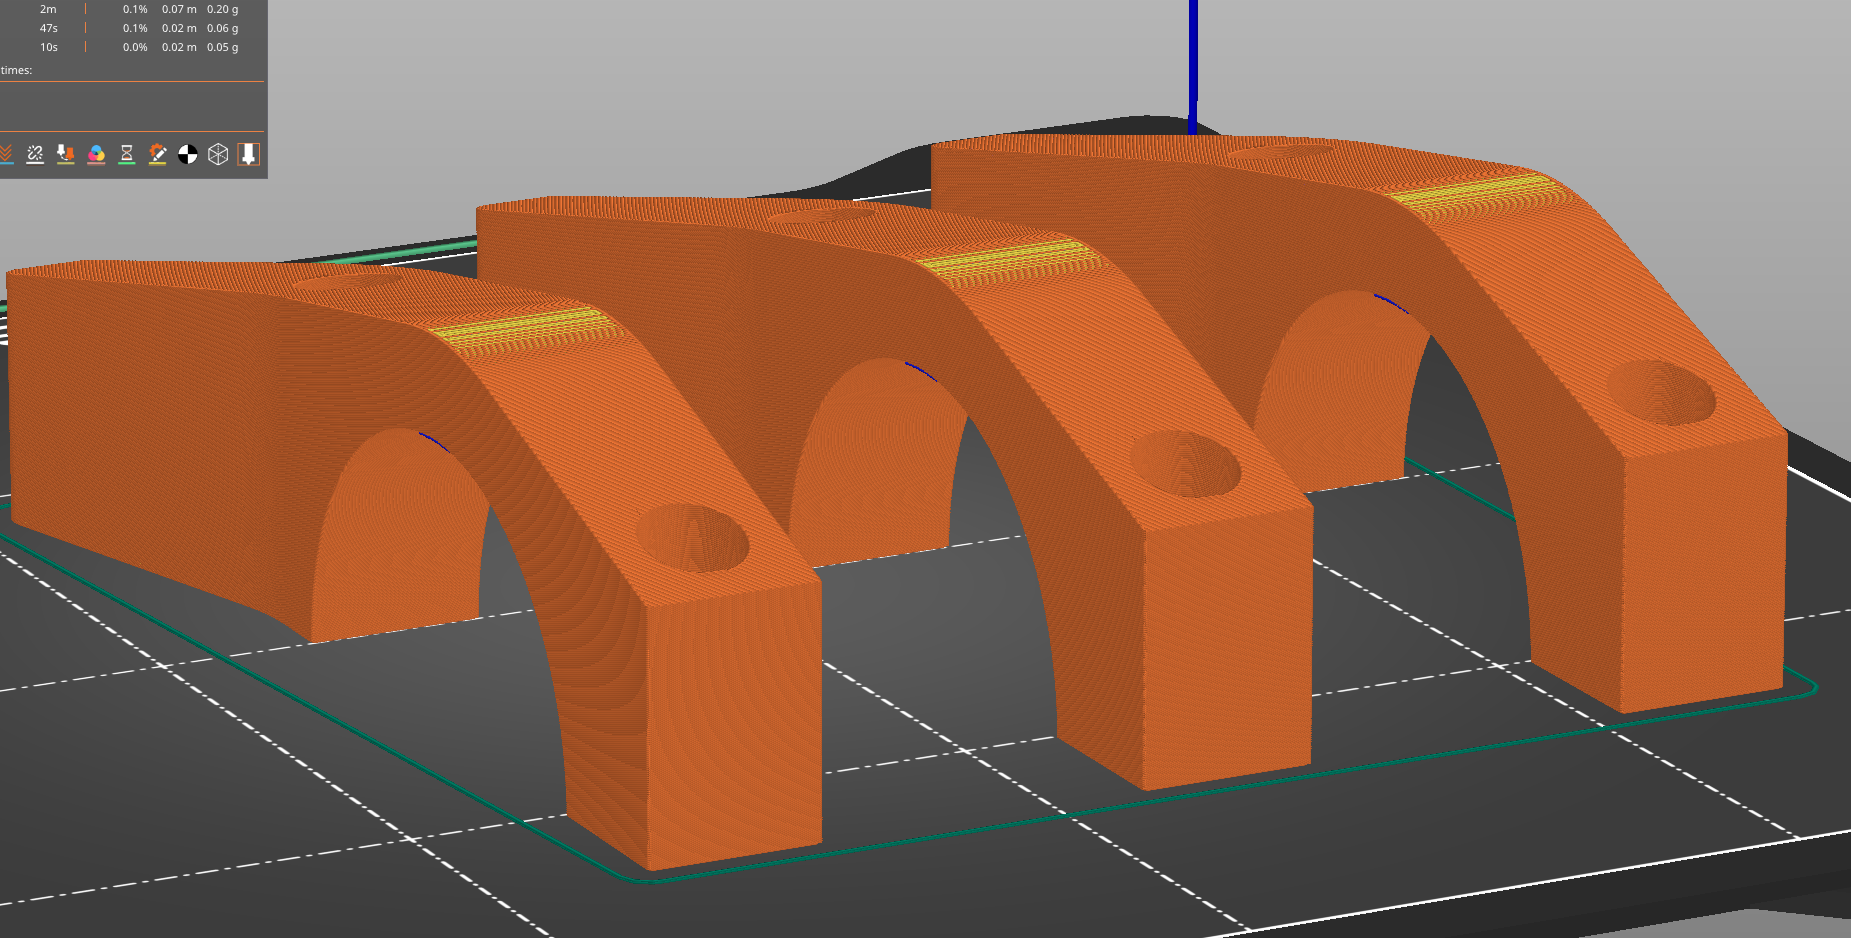
Task: Toggle seams visibility with broken-link icon
Action: [35, 154]
